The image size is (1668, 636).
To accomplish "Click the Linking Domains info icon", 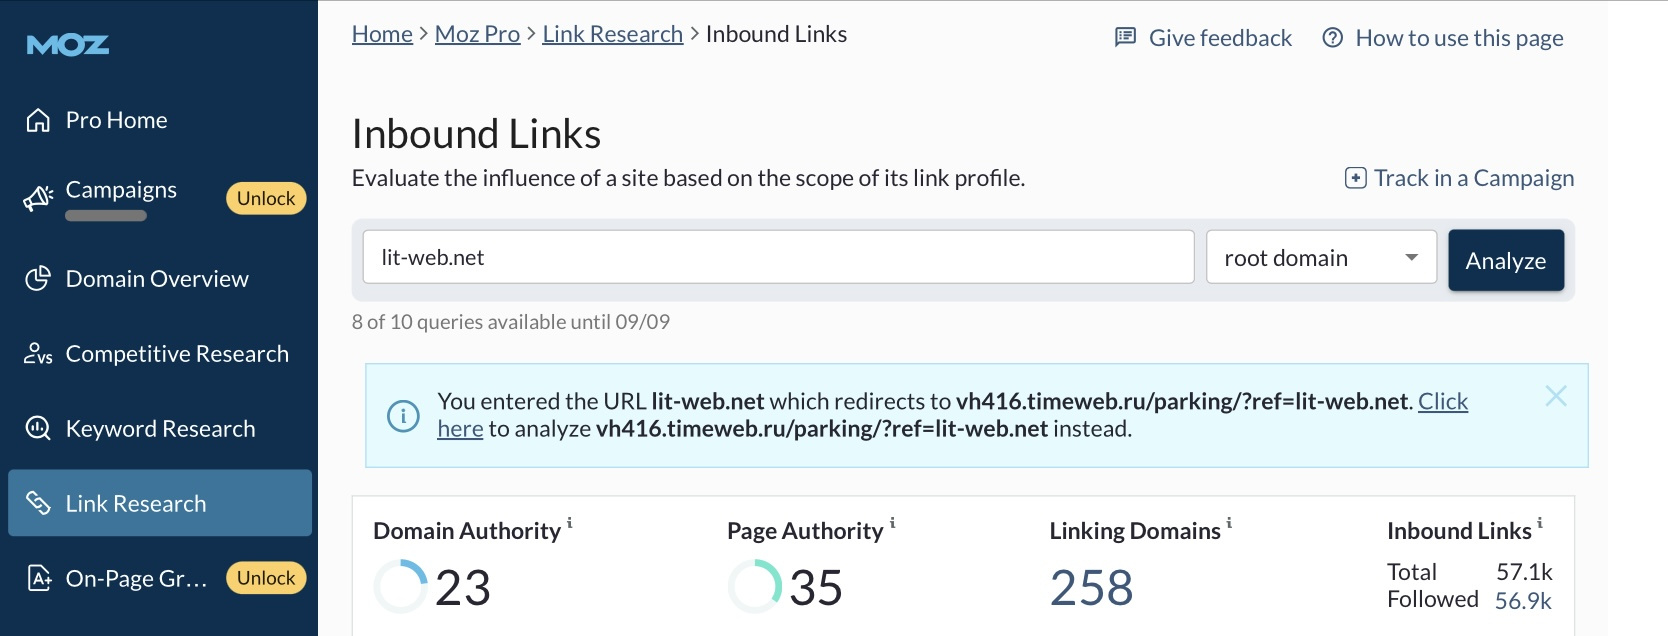I will coord(1229,522).
